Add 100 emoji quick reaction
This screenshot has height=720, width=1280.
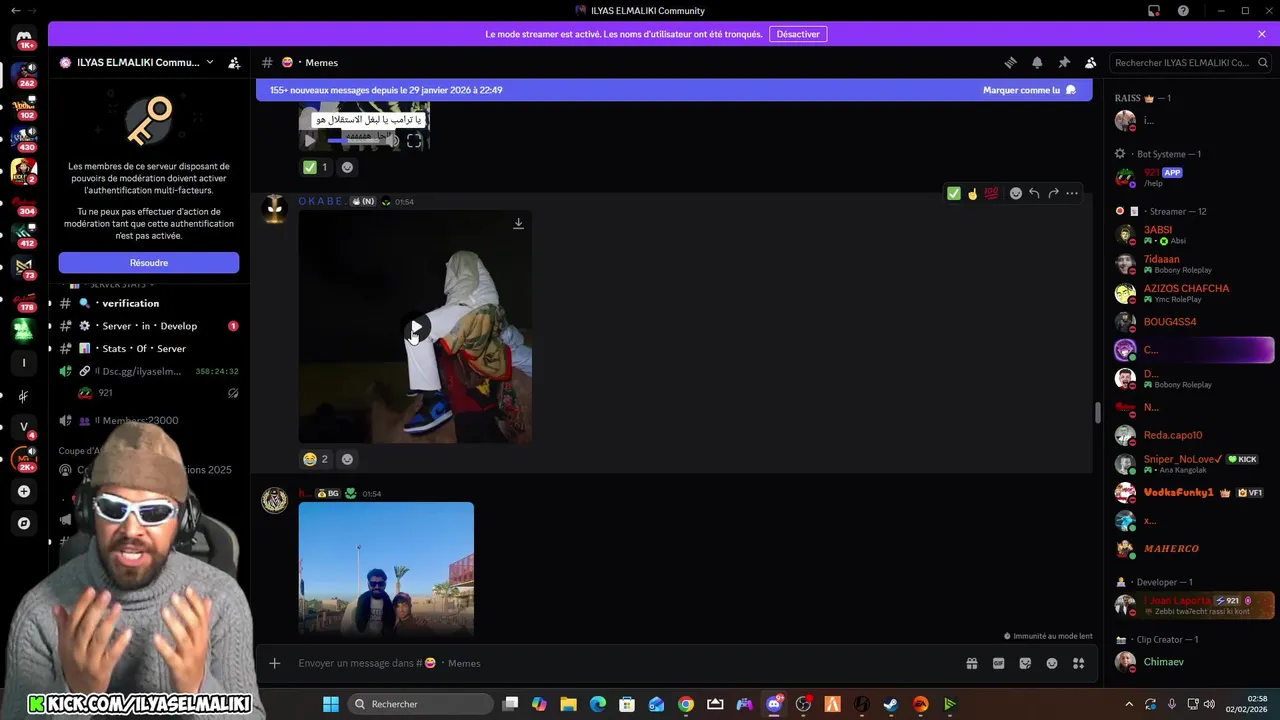(x=991, y=193)
